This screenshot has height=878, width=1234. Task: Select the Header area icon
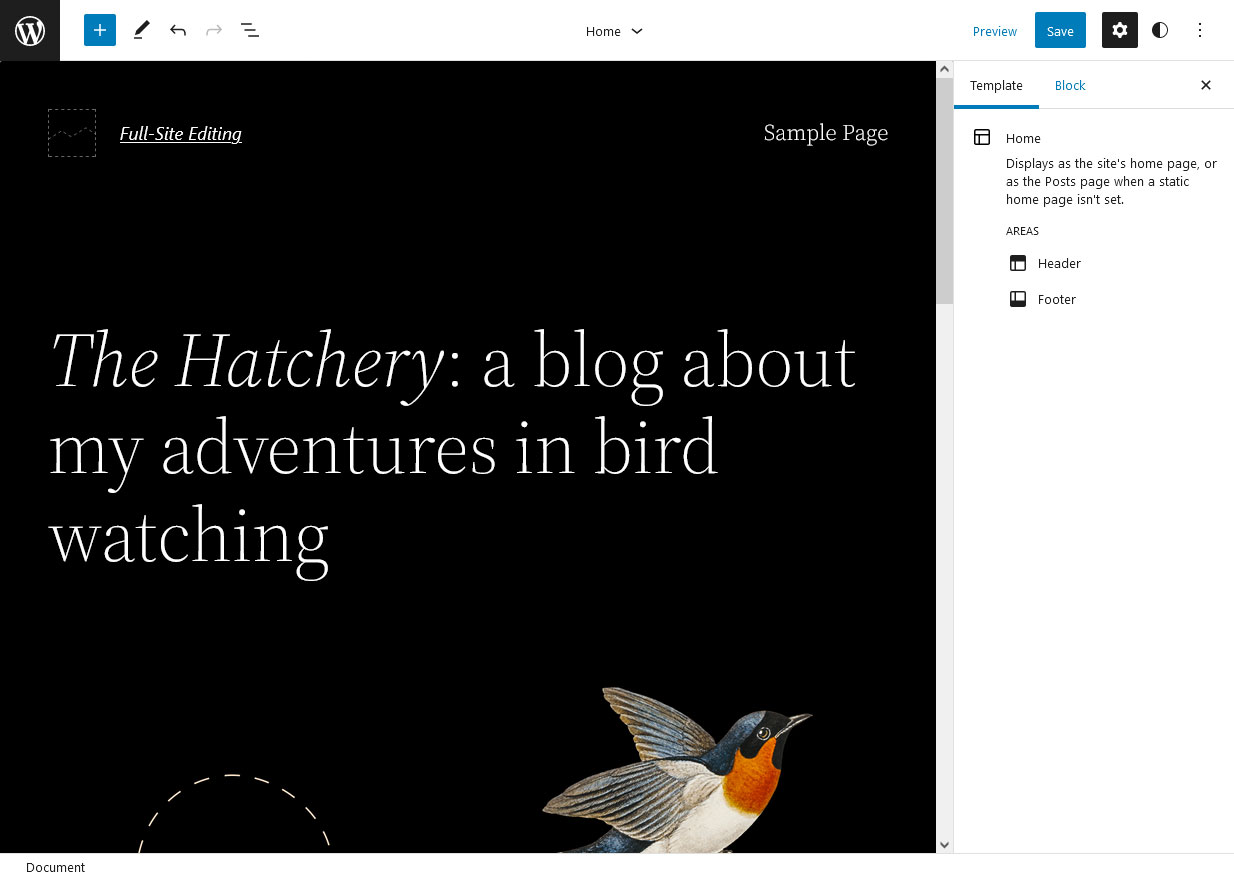tap(1017, 263)
